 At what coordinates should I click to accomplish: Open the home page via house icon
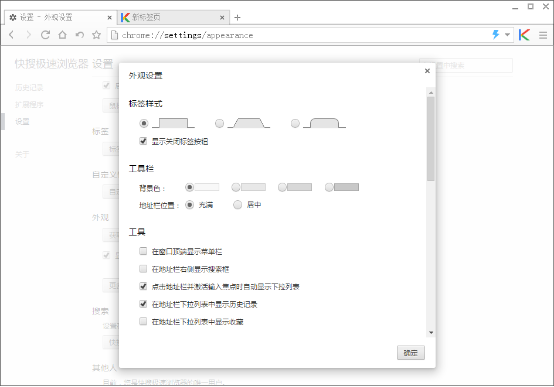(63, 35)
